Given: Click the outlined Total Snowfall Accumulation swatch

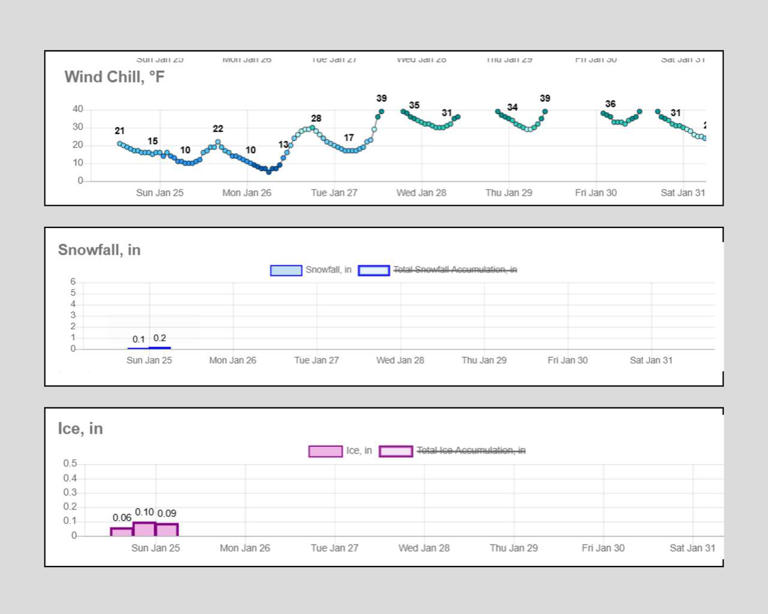Looking at the screenshot, I should click(374, 270).
